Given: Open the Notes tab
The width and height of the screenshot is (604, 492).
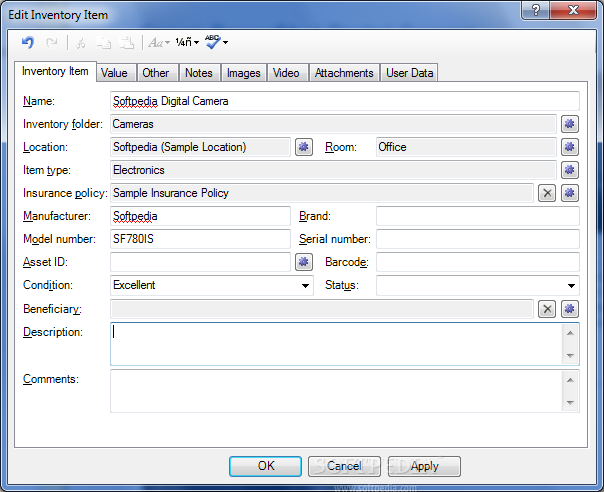Looking at the screenshot, I should point(200,73).
